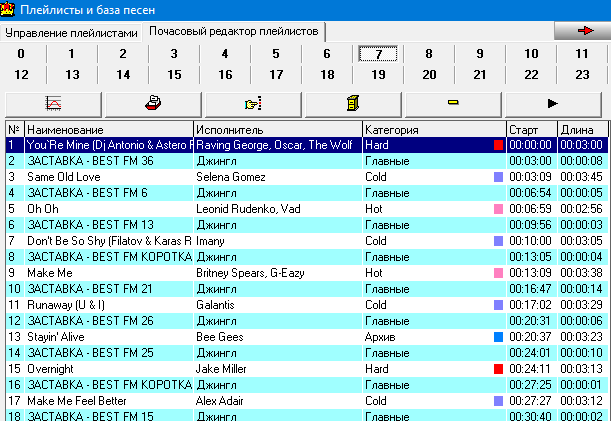Screen dimensions: 611x421
Task: Select the highlighted hour 7
Action: tap(378, 54)
